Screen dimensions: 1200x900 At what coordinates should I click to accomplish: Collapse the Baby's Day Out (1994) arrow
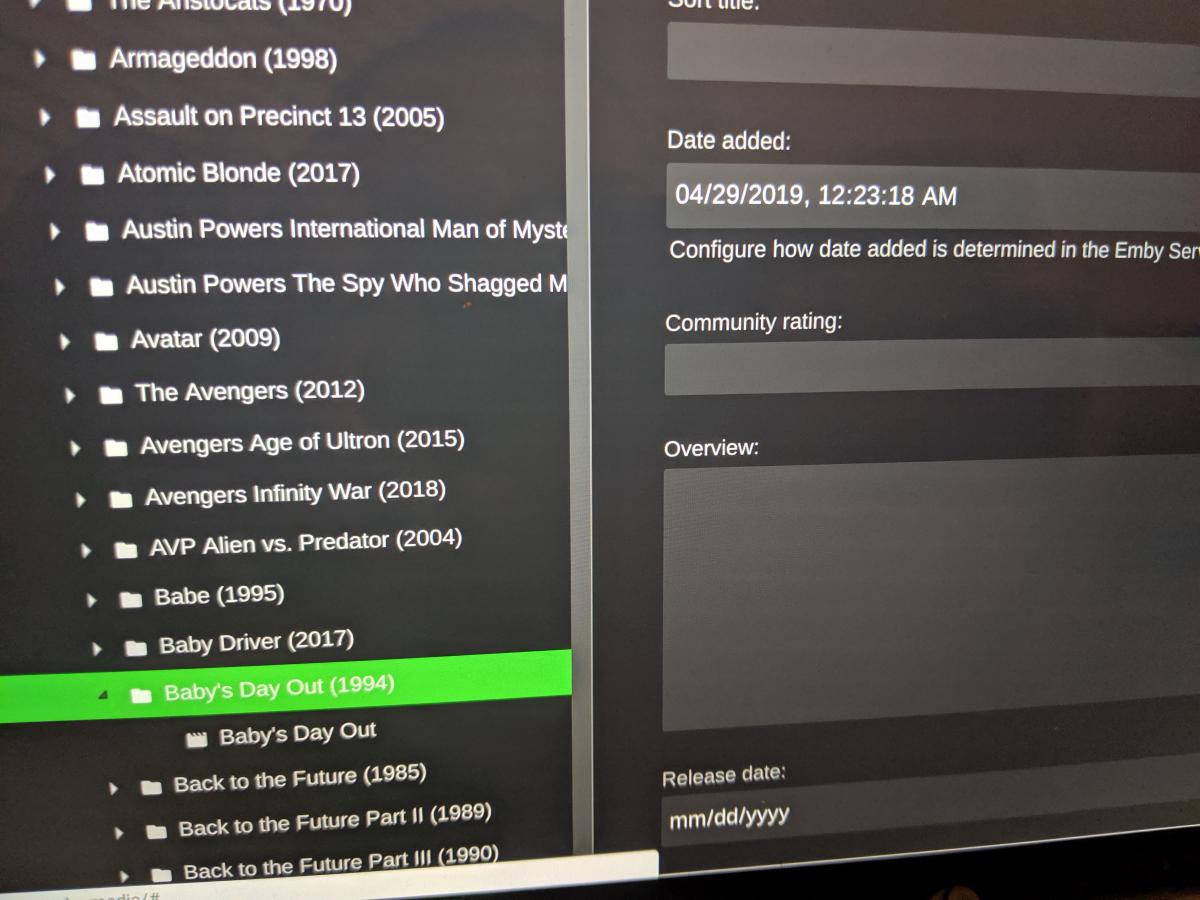[103, 696]
